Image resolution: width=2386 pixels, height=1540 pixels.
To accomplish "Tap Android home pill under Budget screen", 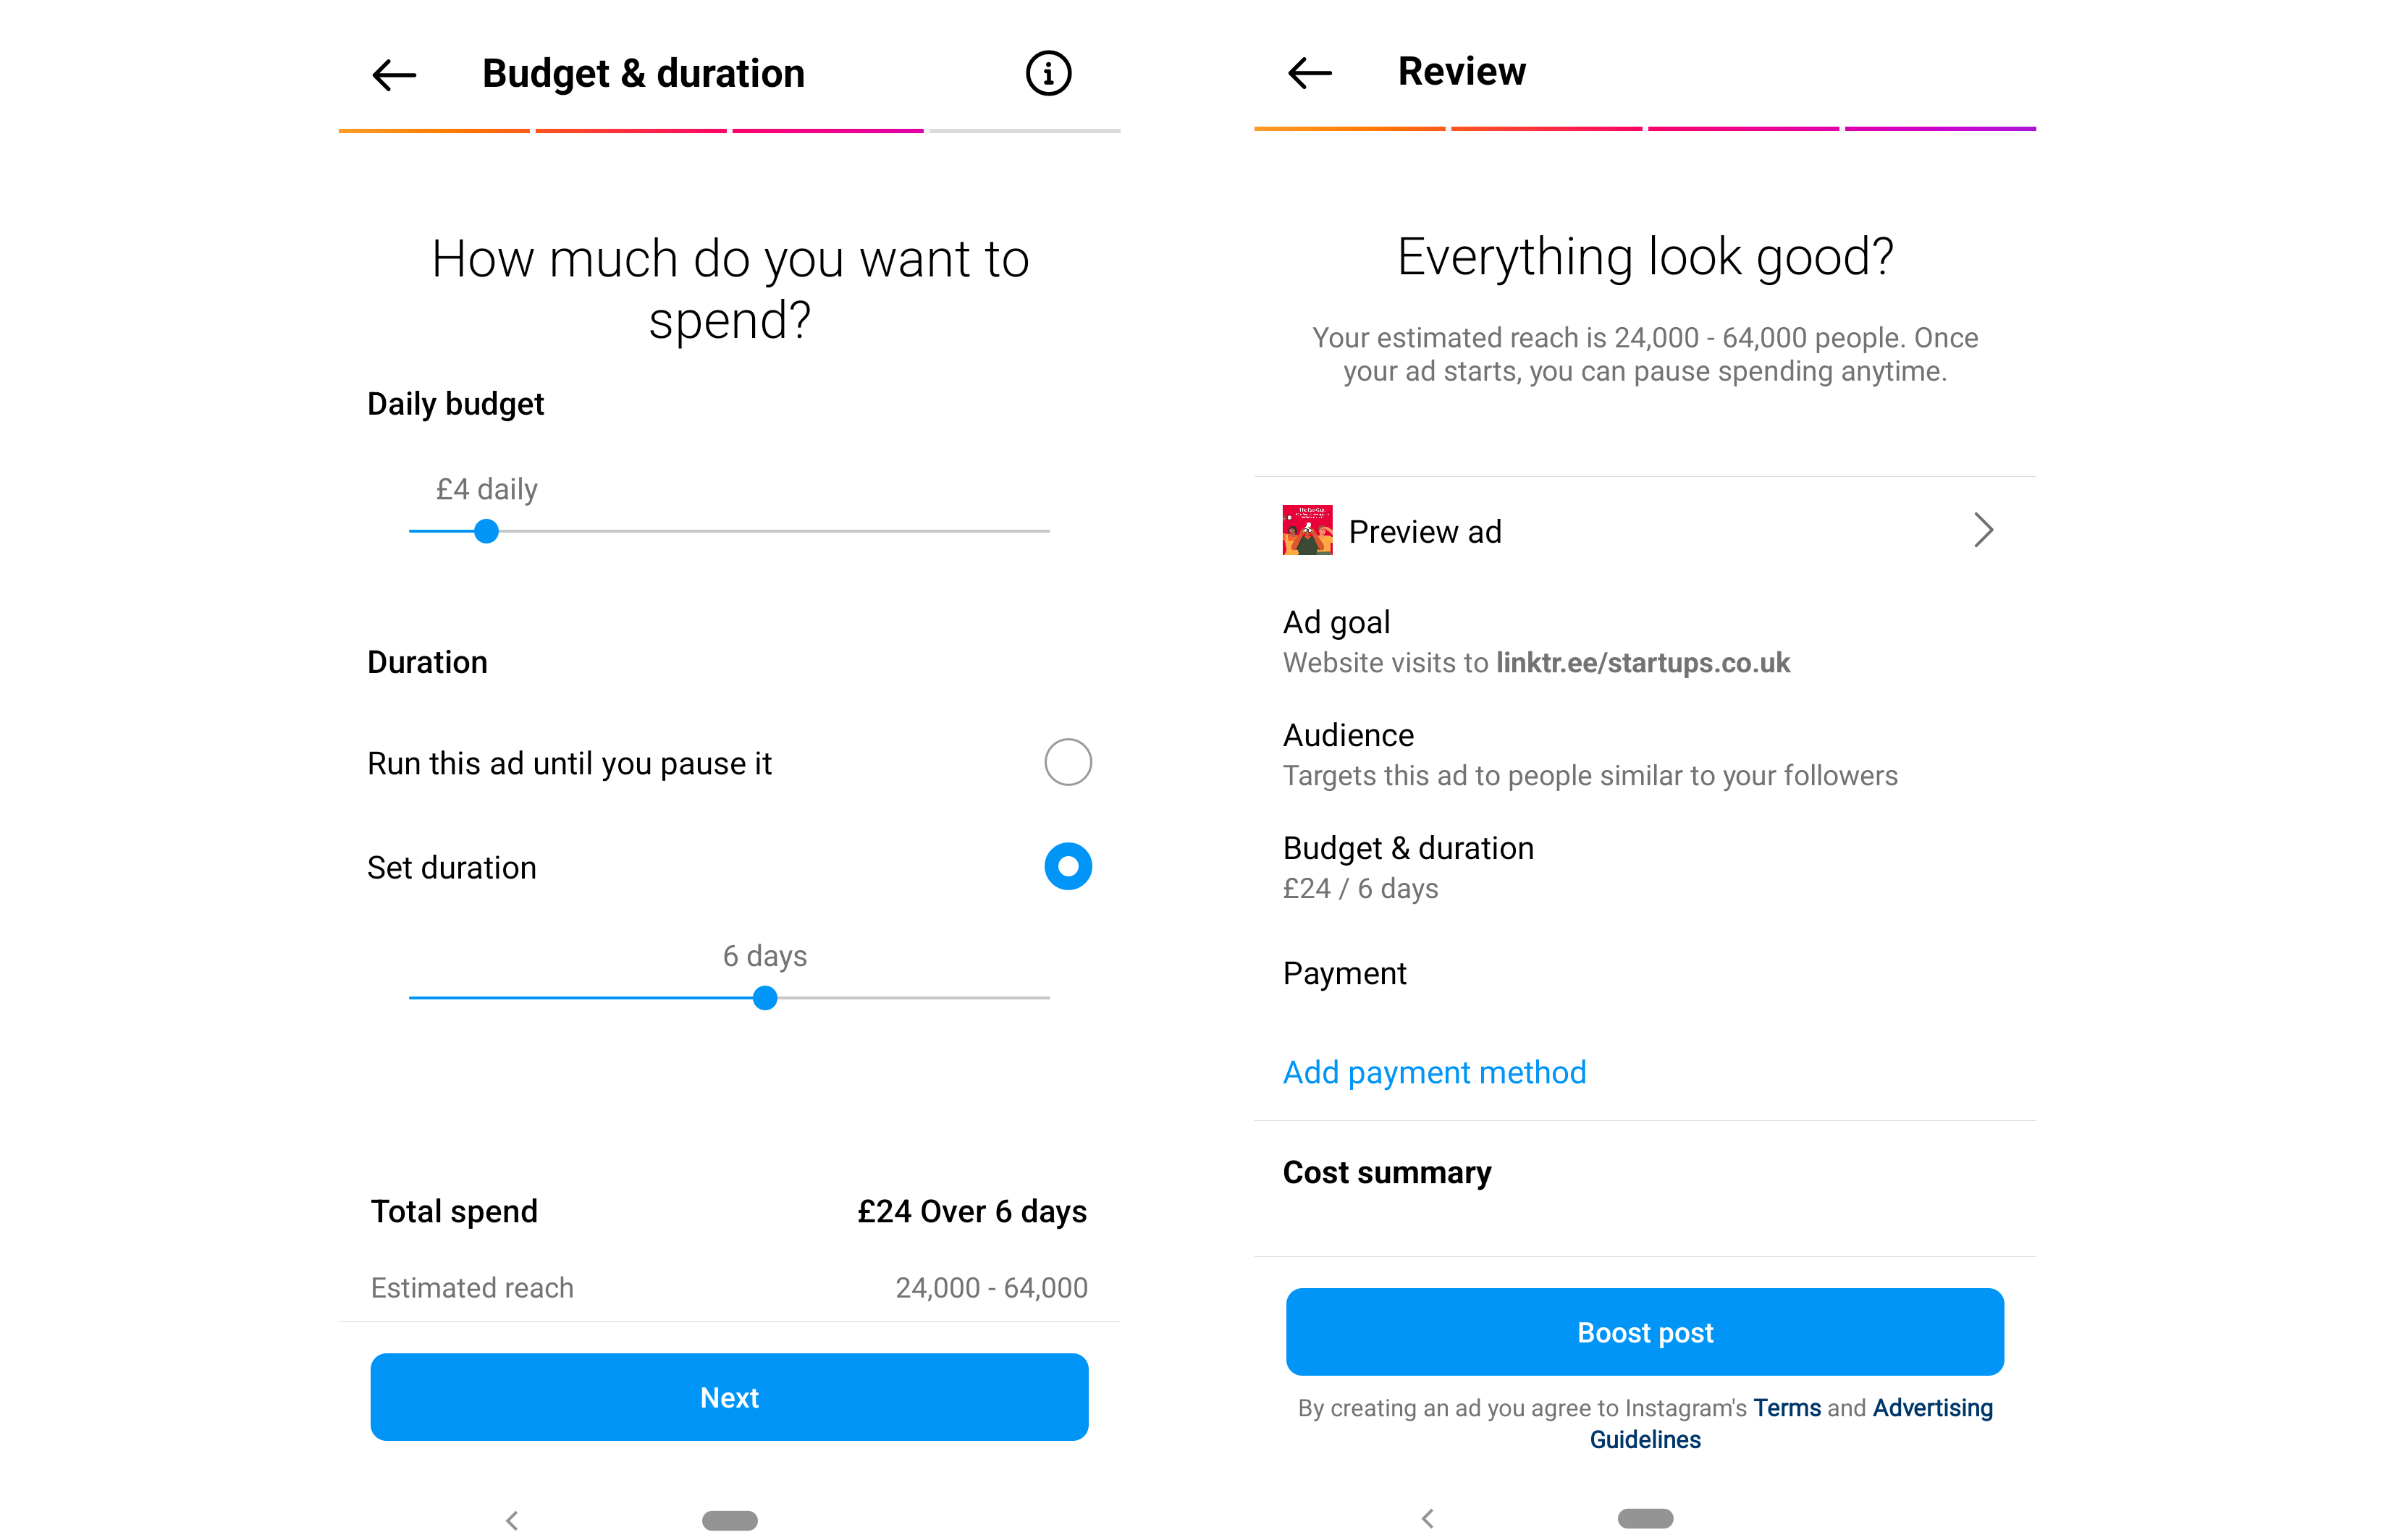I will tap(729, 1520).
